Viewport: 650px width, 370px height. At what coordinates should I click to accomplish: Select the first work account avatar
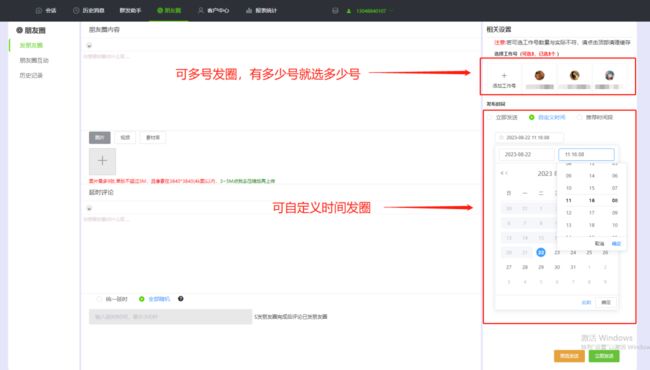[539, 75]
